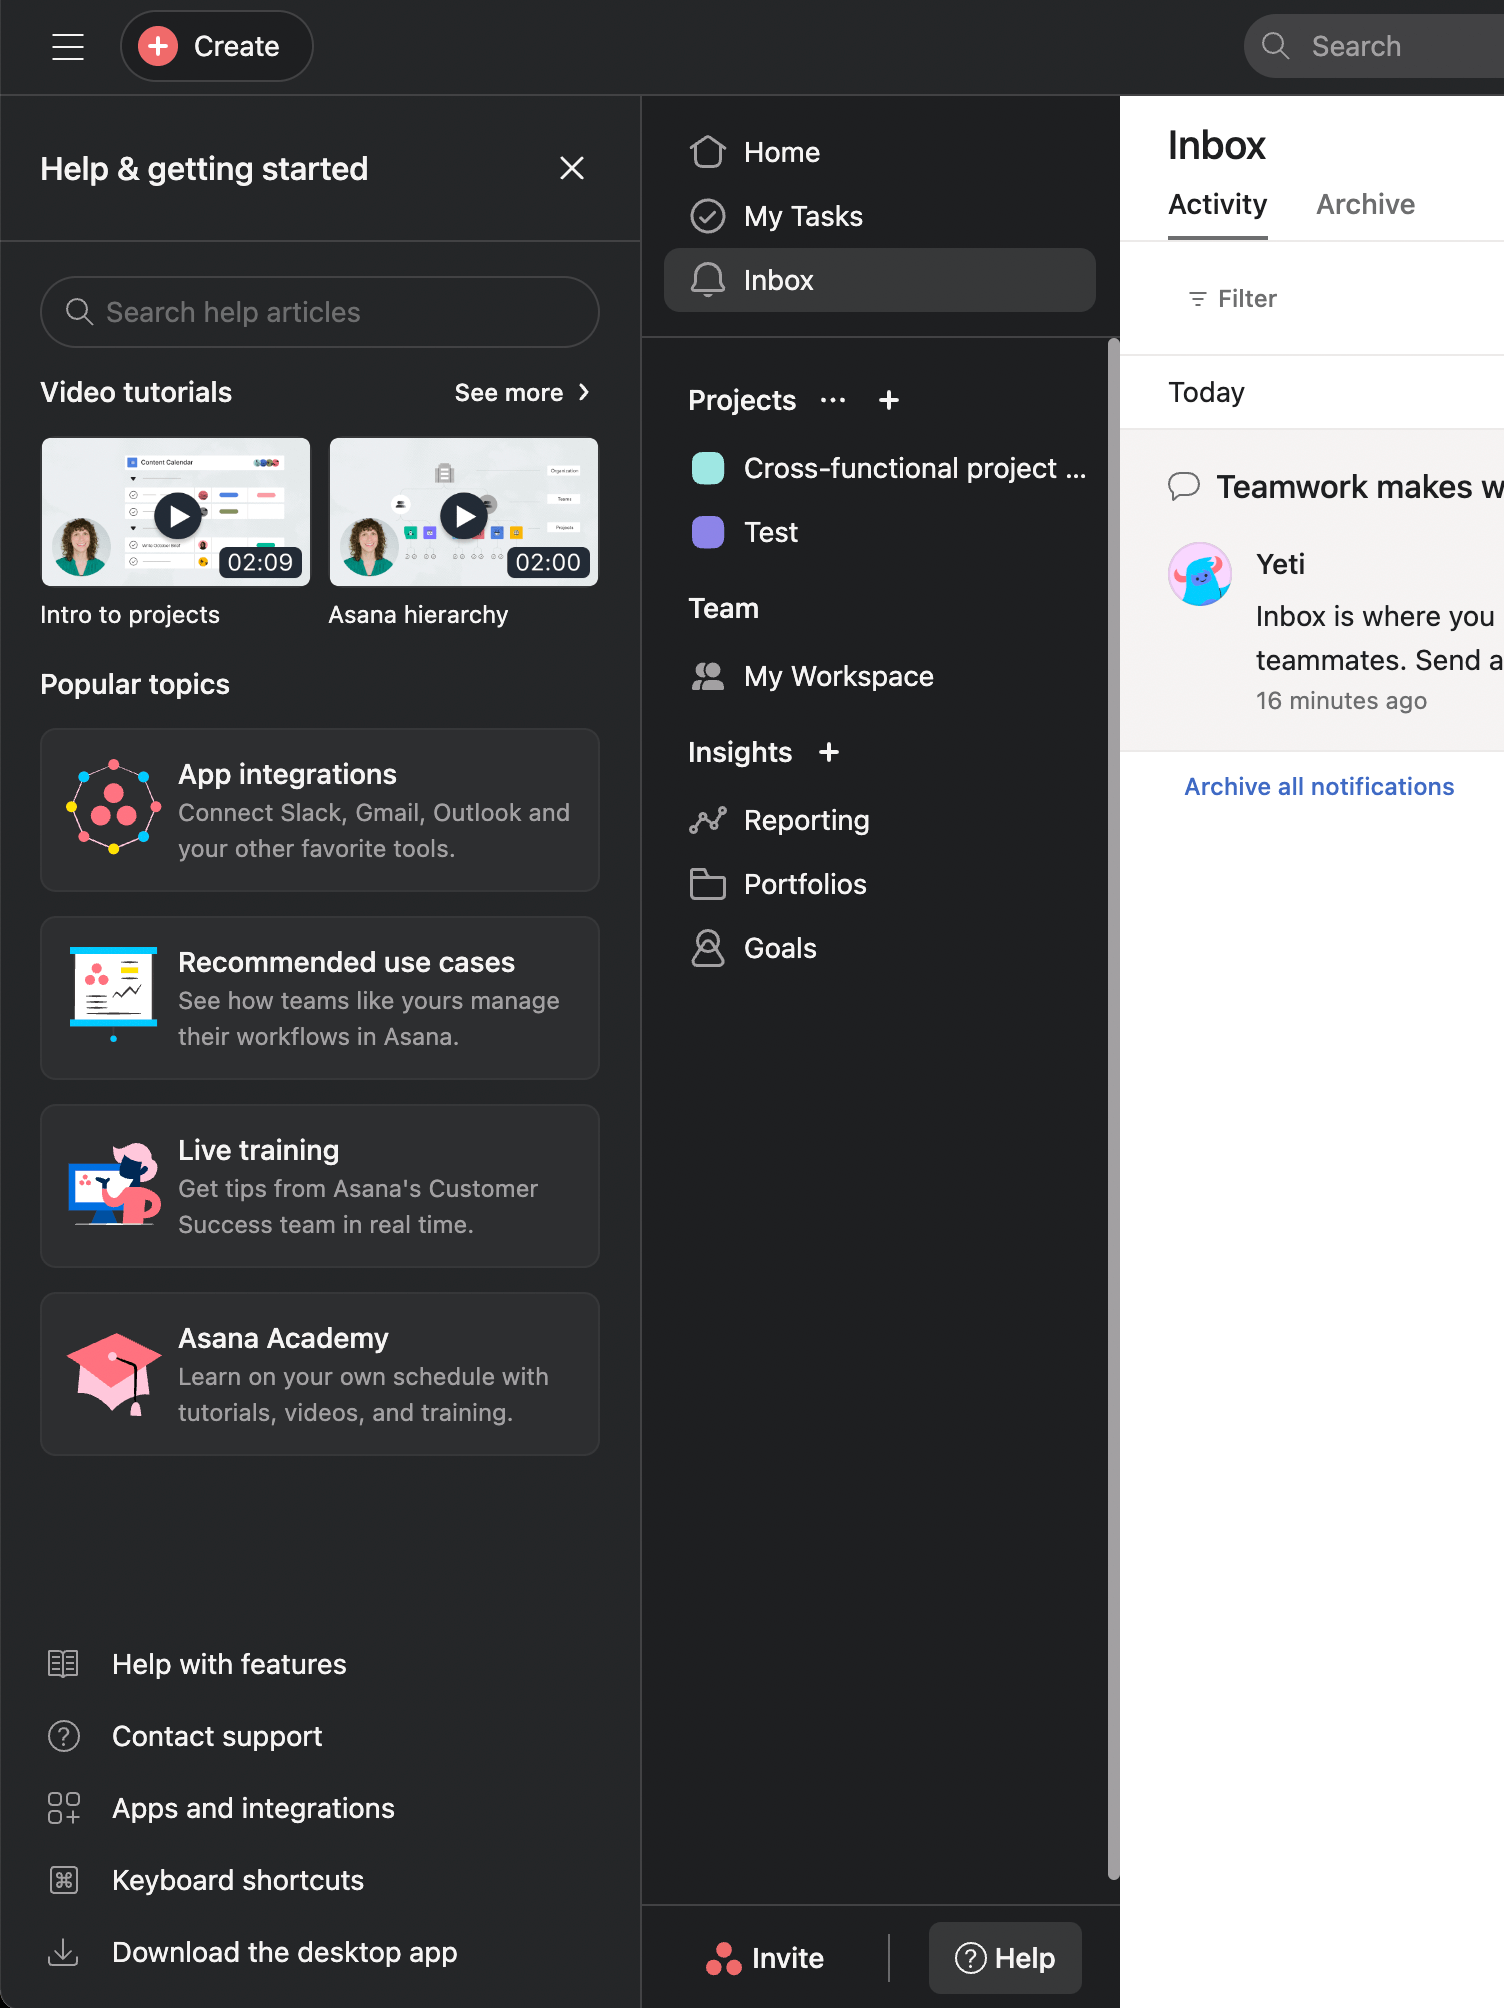Click the Download the desktop app icon

(63, 1952)
